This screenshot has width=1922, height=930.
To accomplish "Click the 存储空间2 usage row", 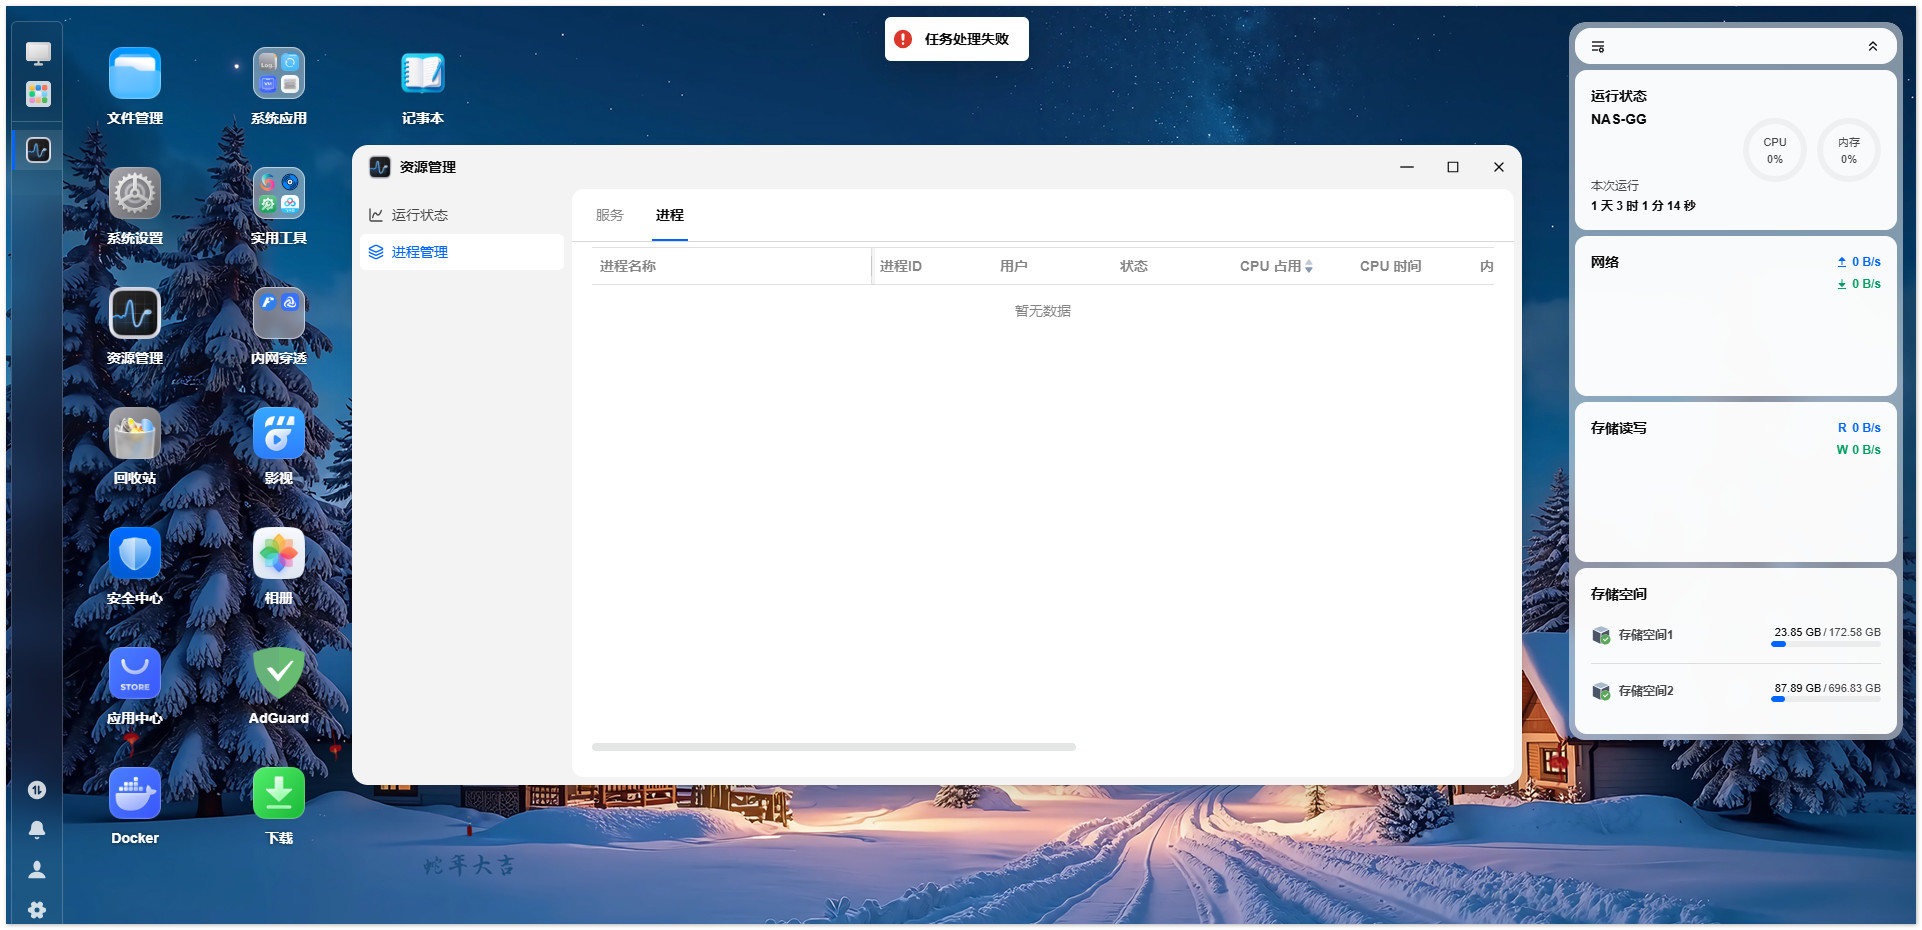I will click(1736, 692).
